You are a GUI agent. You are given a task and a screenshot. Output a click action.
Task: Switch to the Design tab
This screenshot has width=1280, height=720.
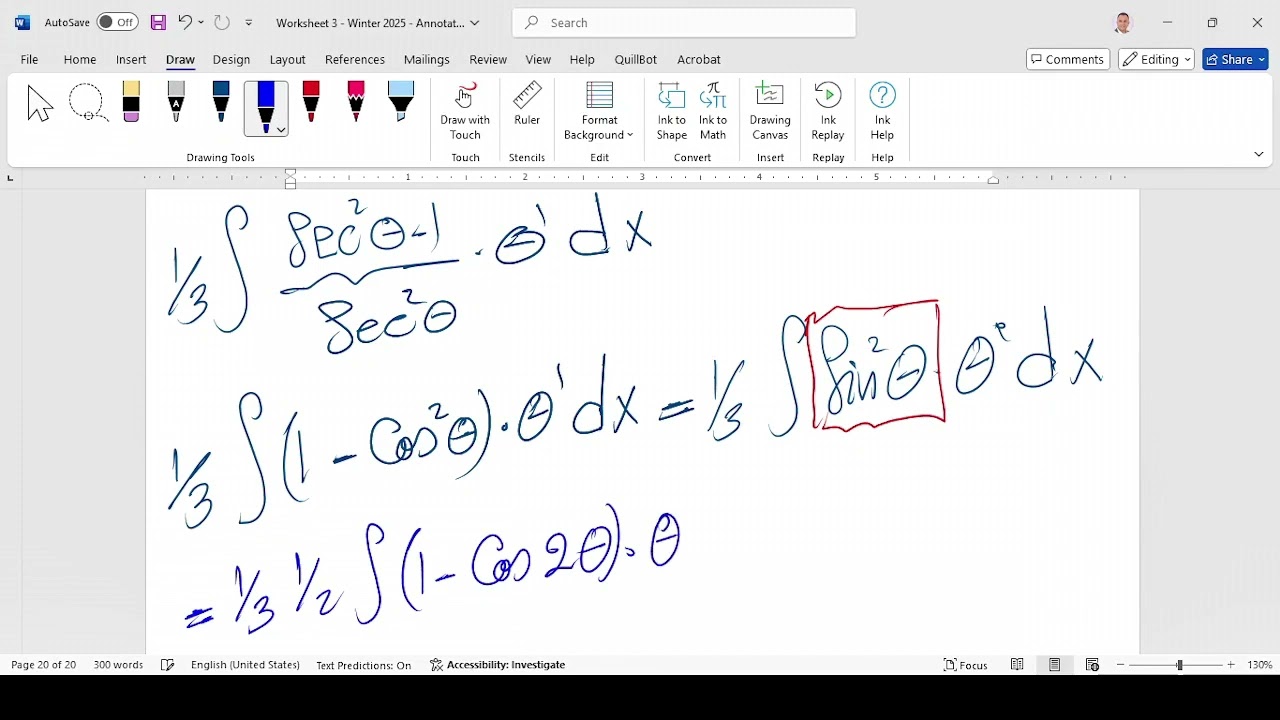point(231,59)
